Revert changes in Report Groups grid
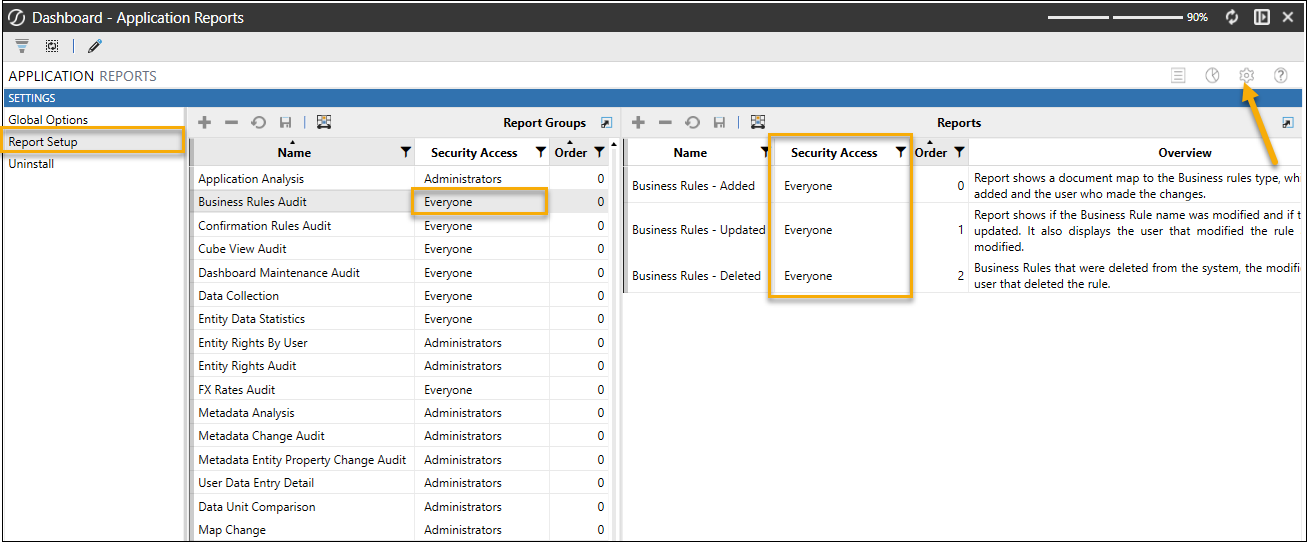Screen dimensions: 1307x542 (258, 122)
